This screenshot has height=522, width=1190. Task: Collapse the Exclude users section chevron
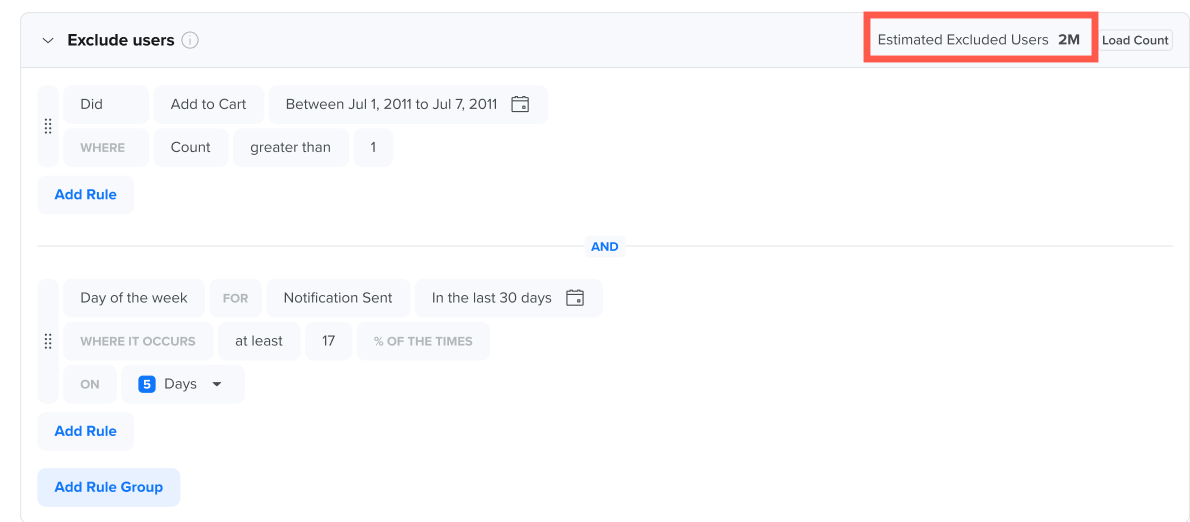pyautogui.click(x=48, y=40)
